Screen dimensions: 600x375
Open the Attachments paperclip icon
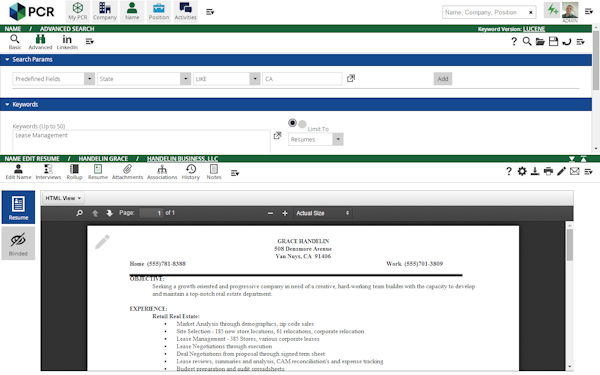point(127,172)
